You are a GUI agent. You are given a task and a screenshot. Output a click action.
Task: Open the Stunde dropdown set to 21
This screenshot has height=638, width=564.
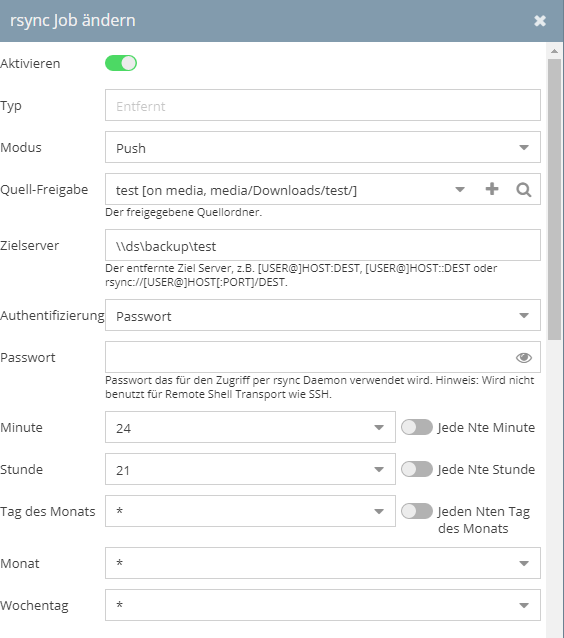pos(250,469)
